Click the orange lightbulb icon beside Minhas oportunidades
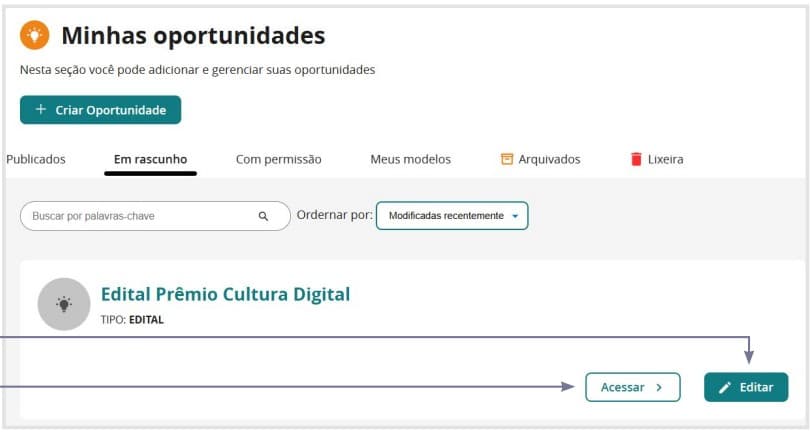Screen dimensions: 811x433 coord(35,36)
